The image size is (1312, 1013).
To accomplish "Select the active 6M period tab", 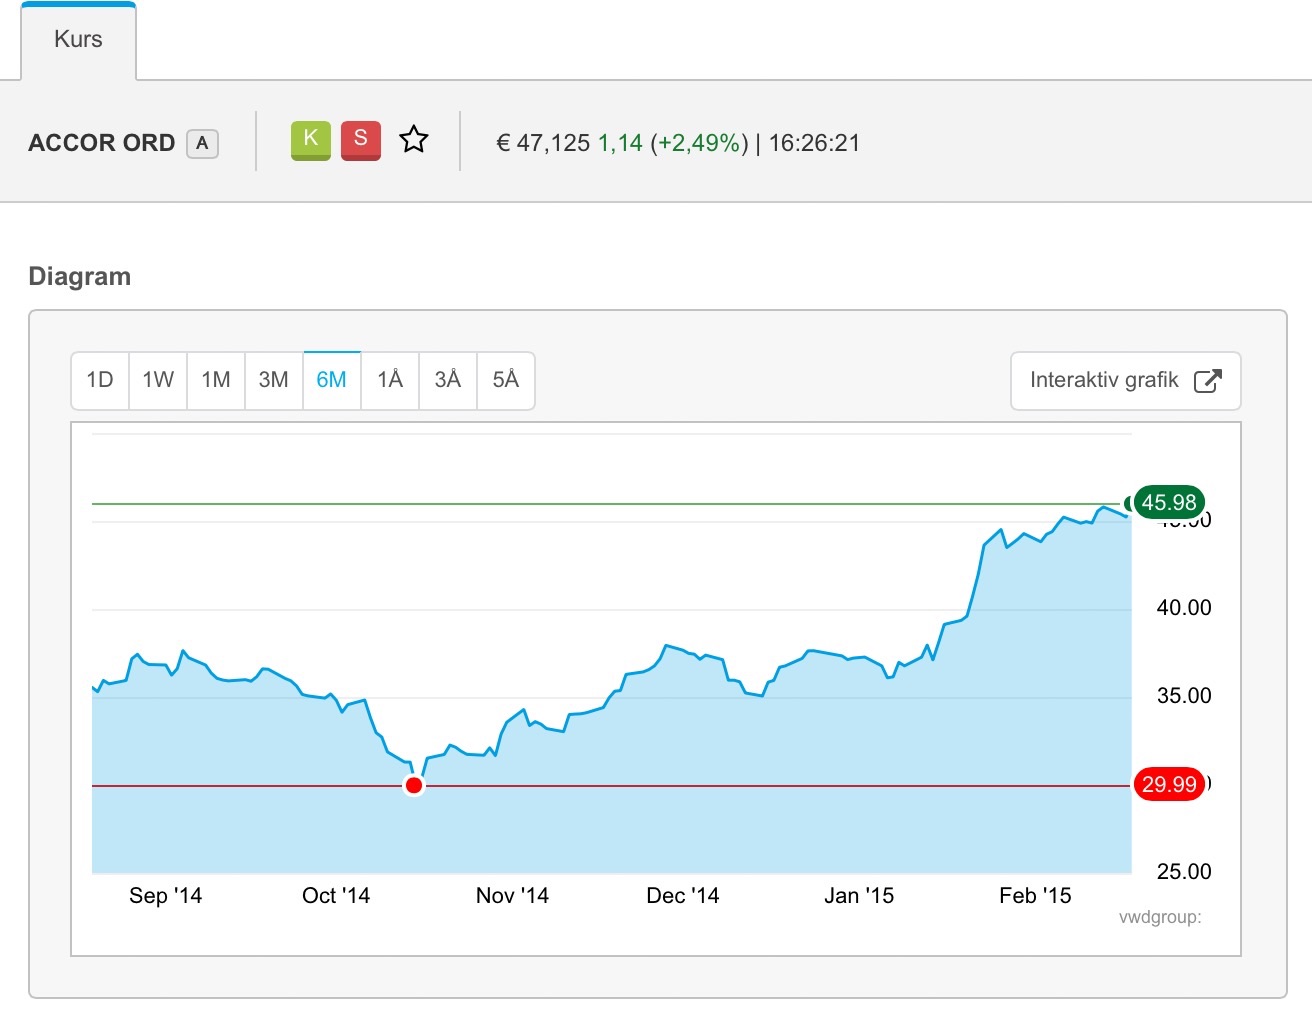I will (331, 380).
